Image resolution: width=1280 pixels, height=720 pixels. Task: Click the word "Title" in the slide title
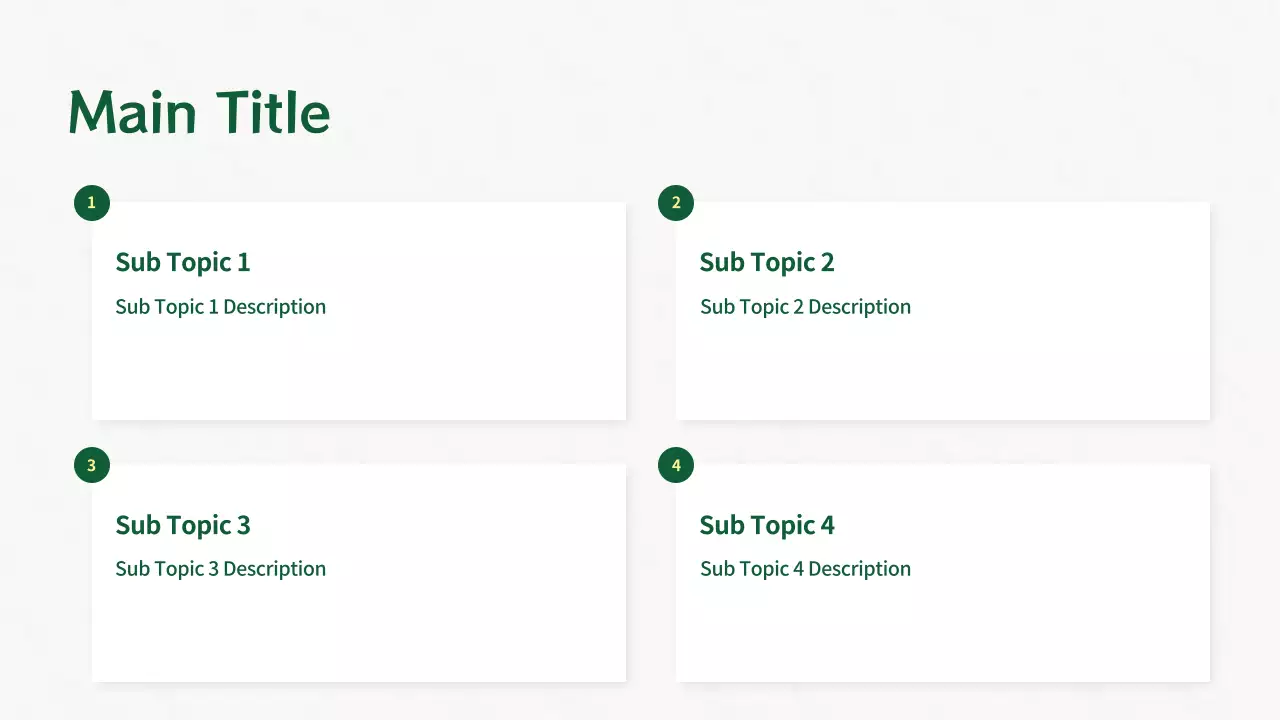272,112
